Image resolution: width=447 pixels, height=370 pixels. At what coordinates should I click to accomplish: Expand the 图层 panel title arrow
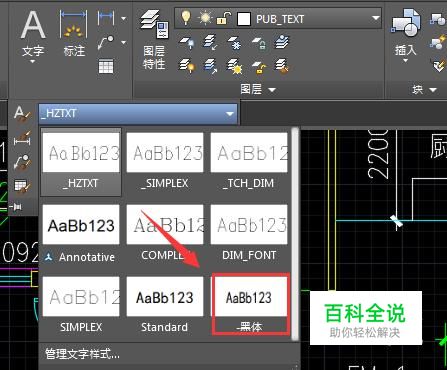[x=272, y=90]
